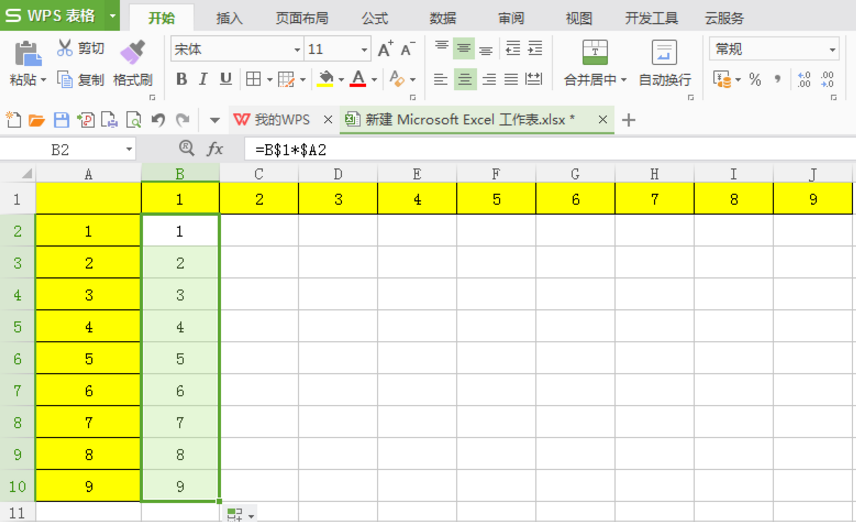Screen dimensions: 856x522
Task: Expand the borders dropdown arrow
Action: point(269,80)
